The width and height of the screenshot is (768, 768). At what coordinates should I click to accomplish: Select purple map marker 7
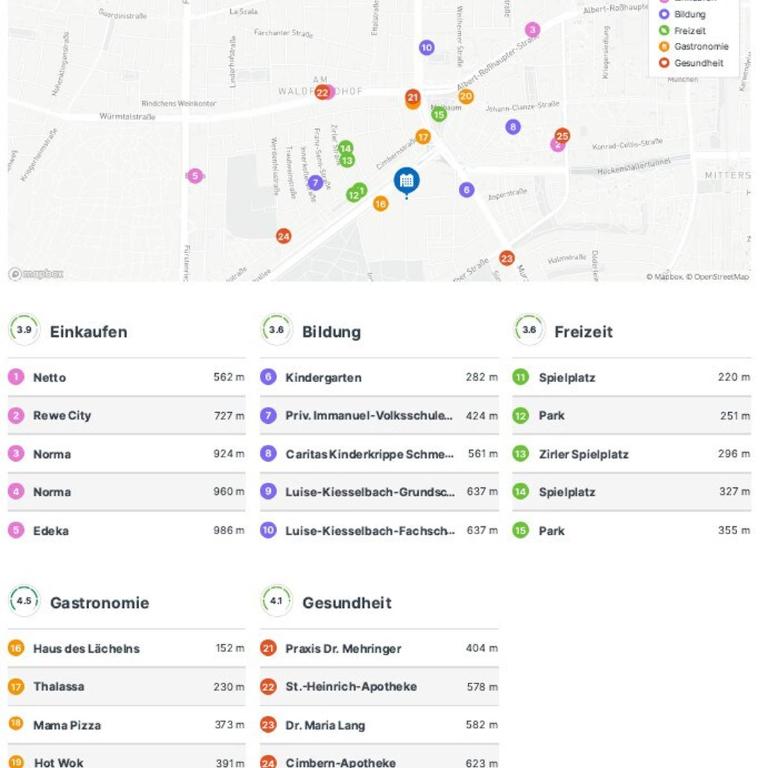315,183
